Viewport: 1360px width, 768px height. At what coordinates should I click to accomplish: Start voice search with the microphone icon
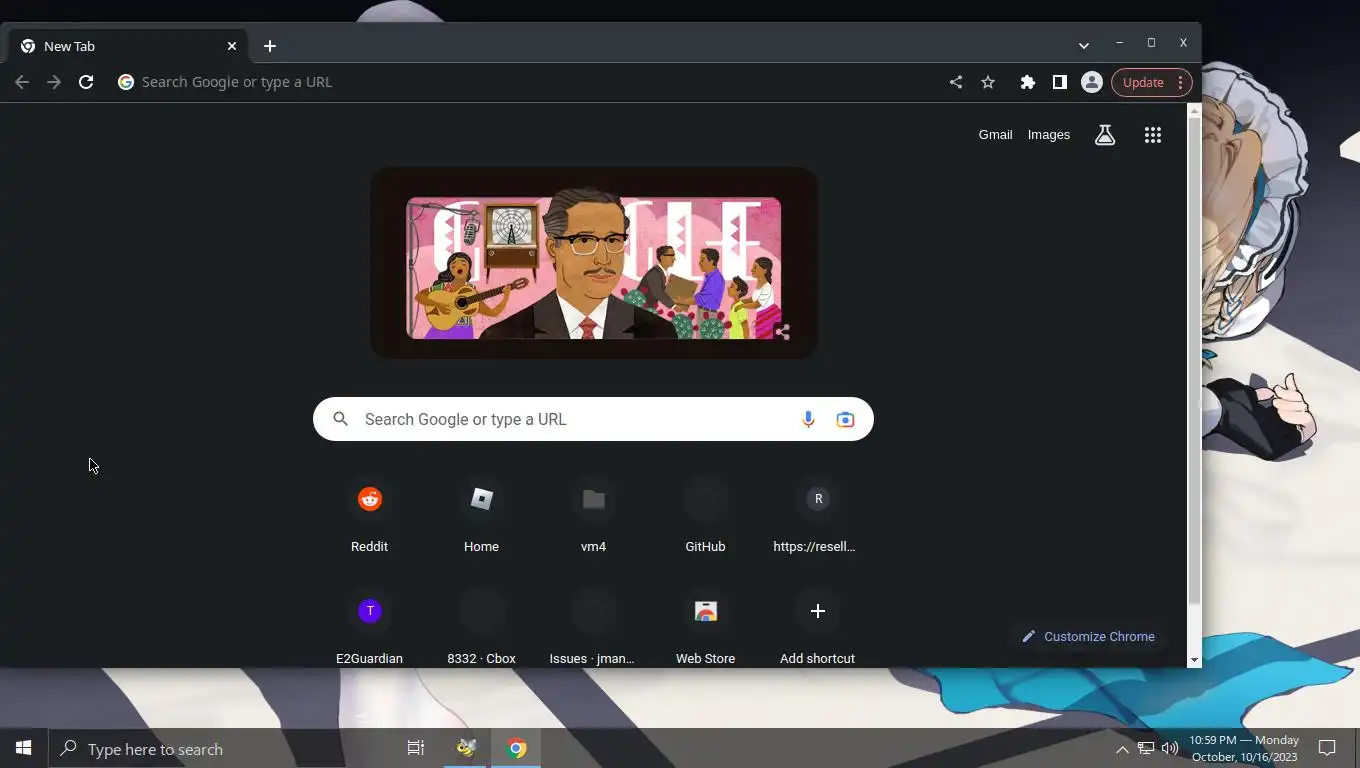tap(808, 419)
